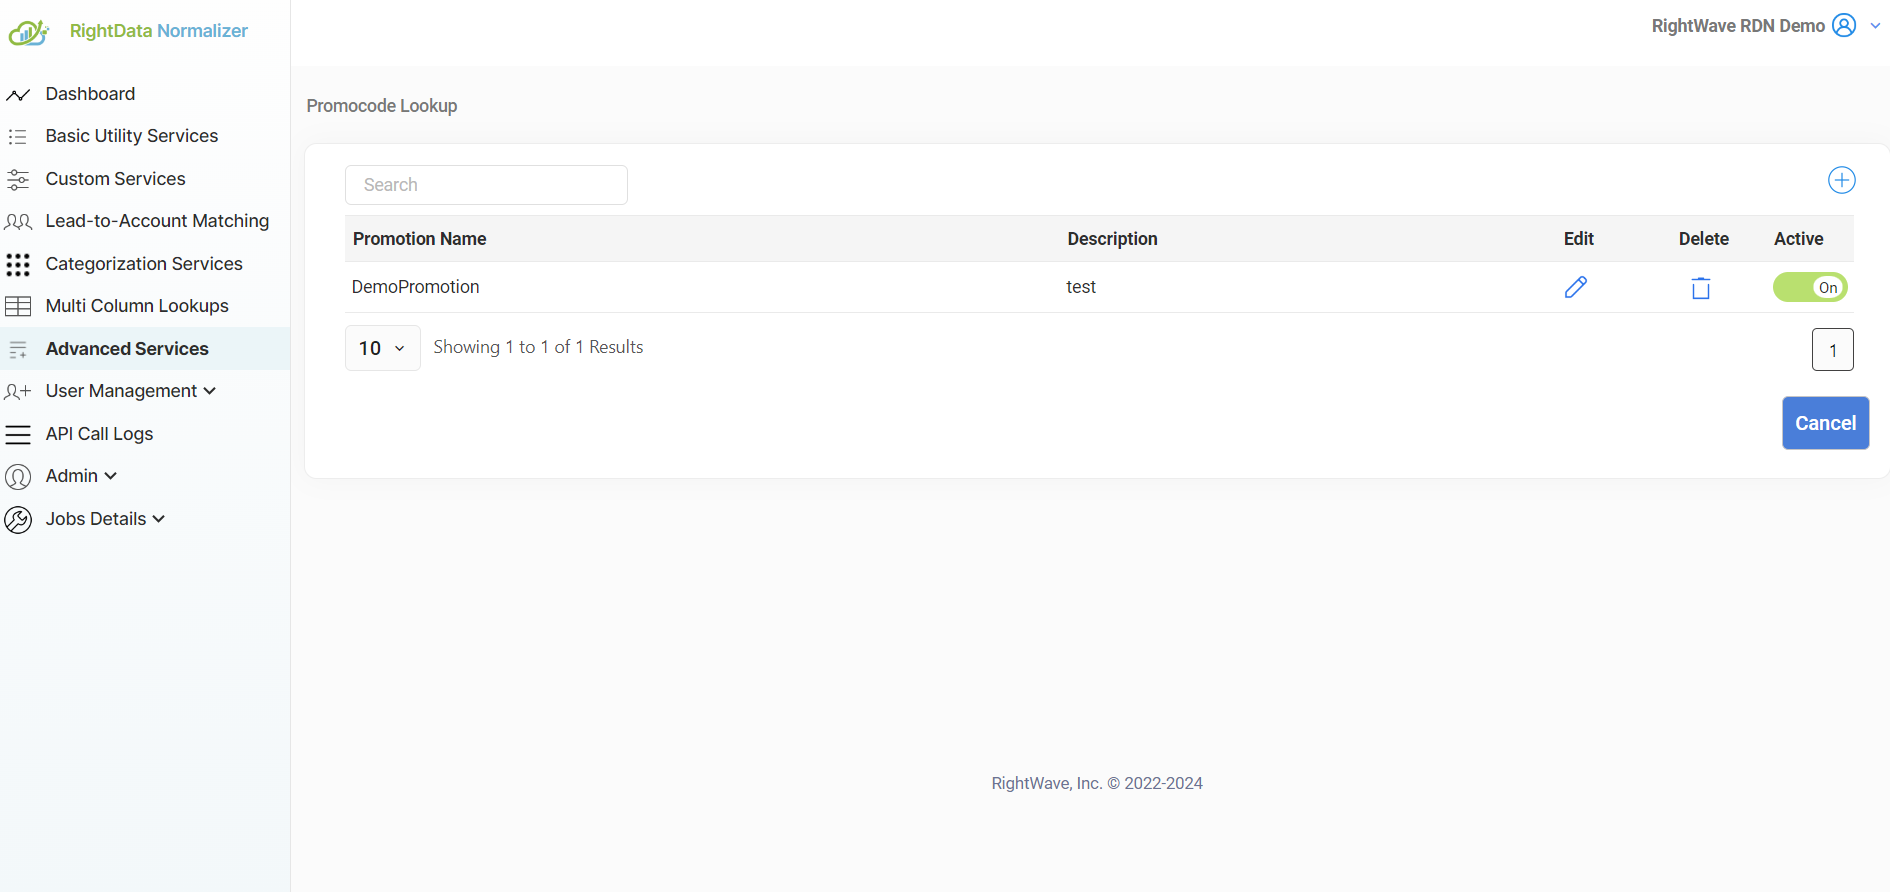Click the user profile avatar icon
The image size is (1890, 892).
pos(1844,26)
